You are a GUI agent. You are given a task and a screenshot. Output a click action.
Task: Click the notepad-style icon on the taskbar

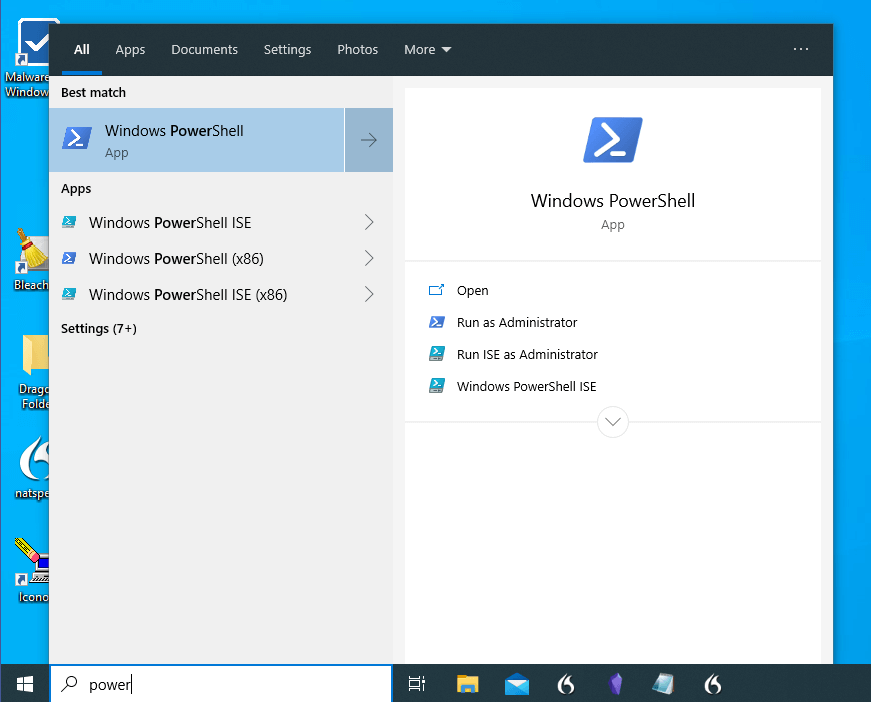click(664, 684)
